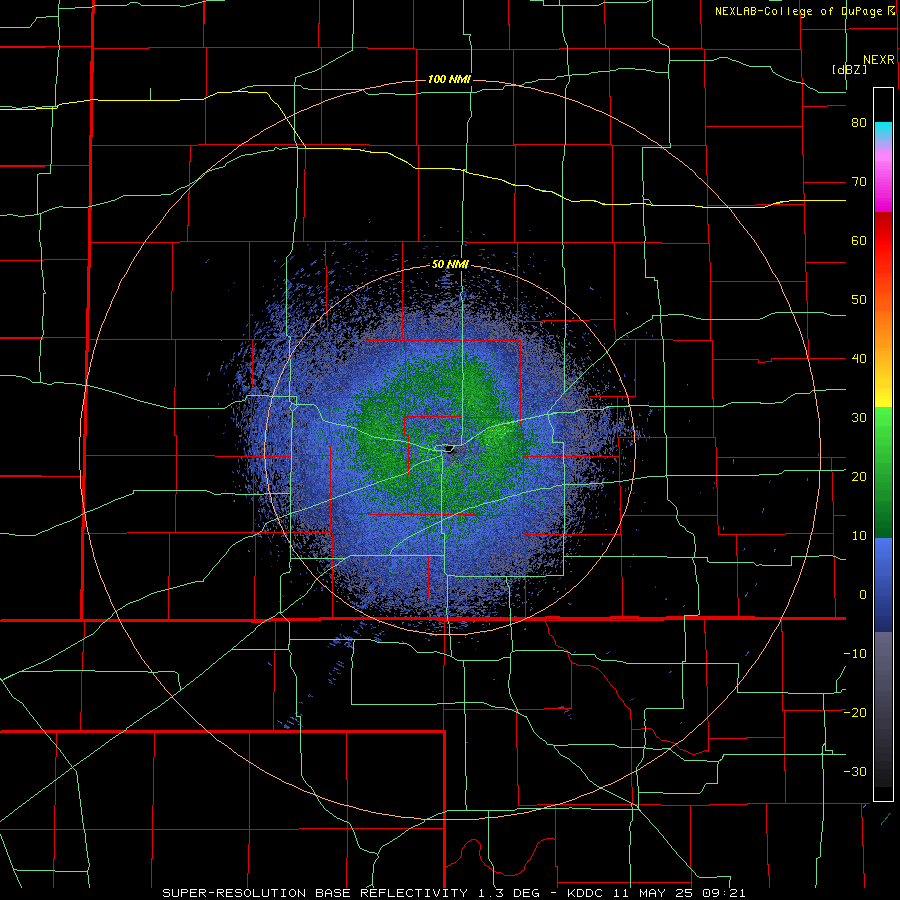Click the 60 value on the dBZ scale
This screenshot has width=900, height=900.
point(859,240)
